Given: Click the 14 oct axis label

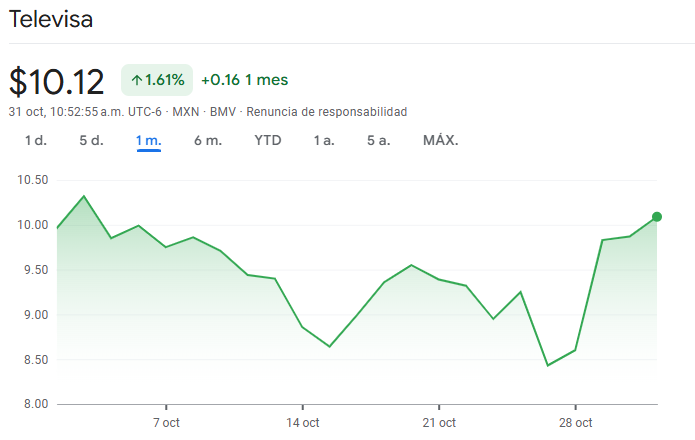Looking at the screenshot, I should coord(303,423).
